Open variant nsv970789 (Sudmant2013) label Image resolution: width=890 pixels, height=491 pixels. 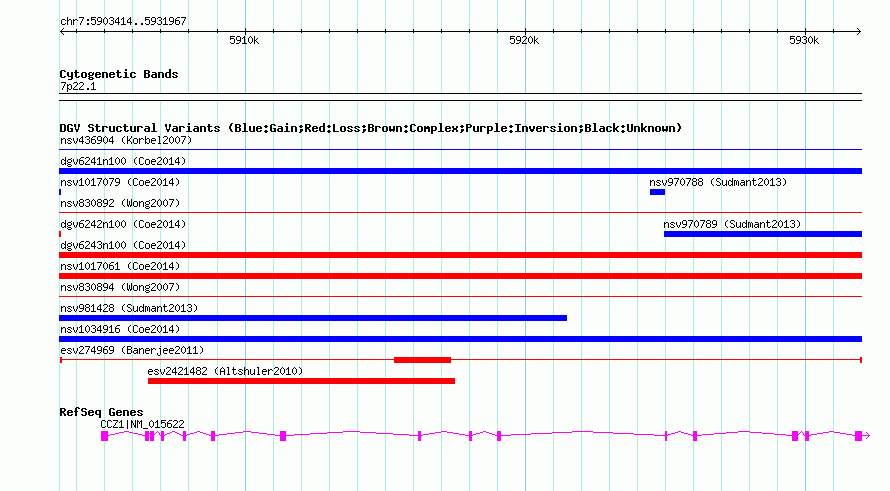pos(732,224)
